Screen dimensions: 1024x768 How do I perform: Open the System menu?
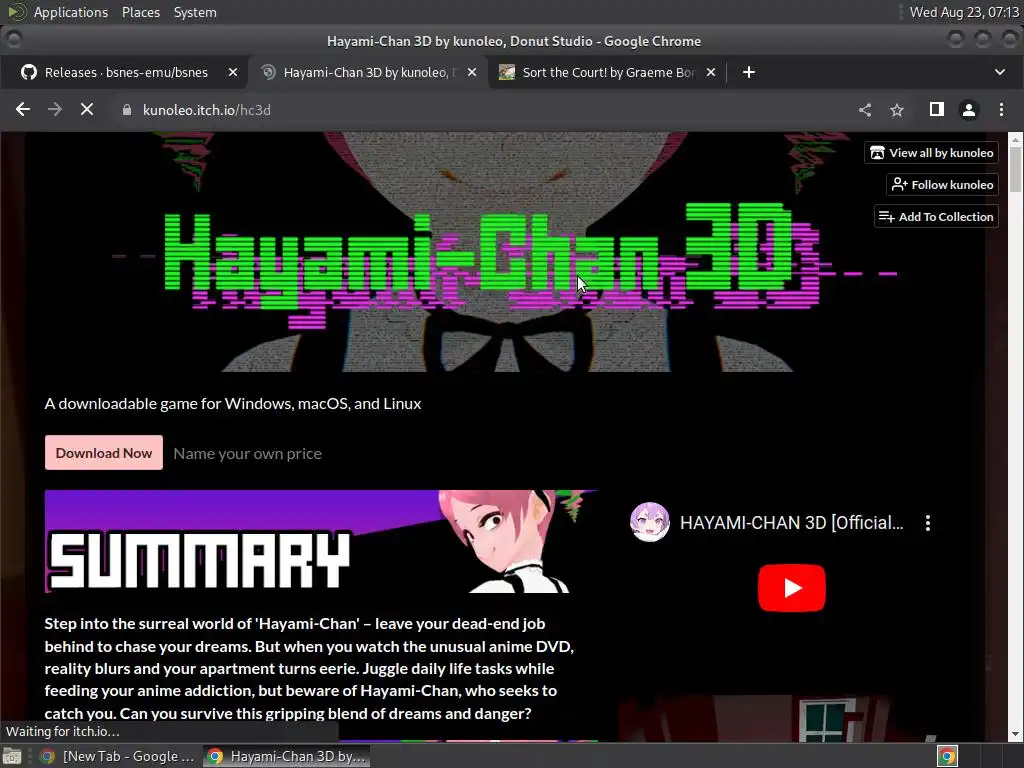pyautogui.click(x=195, y=12)
